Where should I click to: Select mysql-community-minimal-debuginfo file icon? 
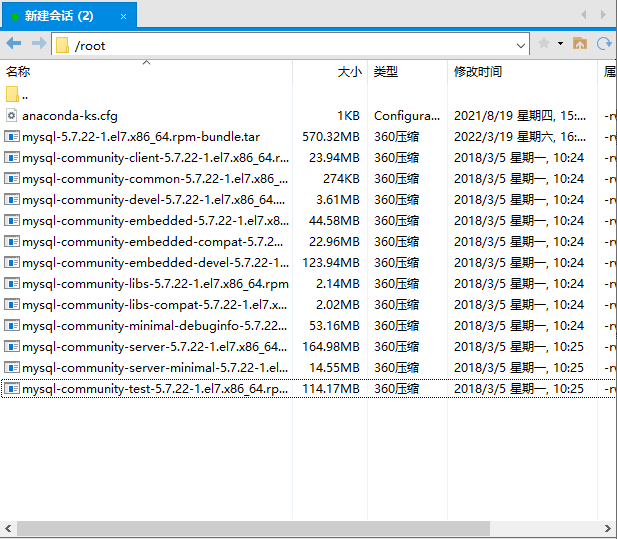pyautogui.click(x=12, y=325)
